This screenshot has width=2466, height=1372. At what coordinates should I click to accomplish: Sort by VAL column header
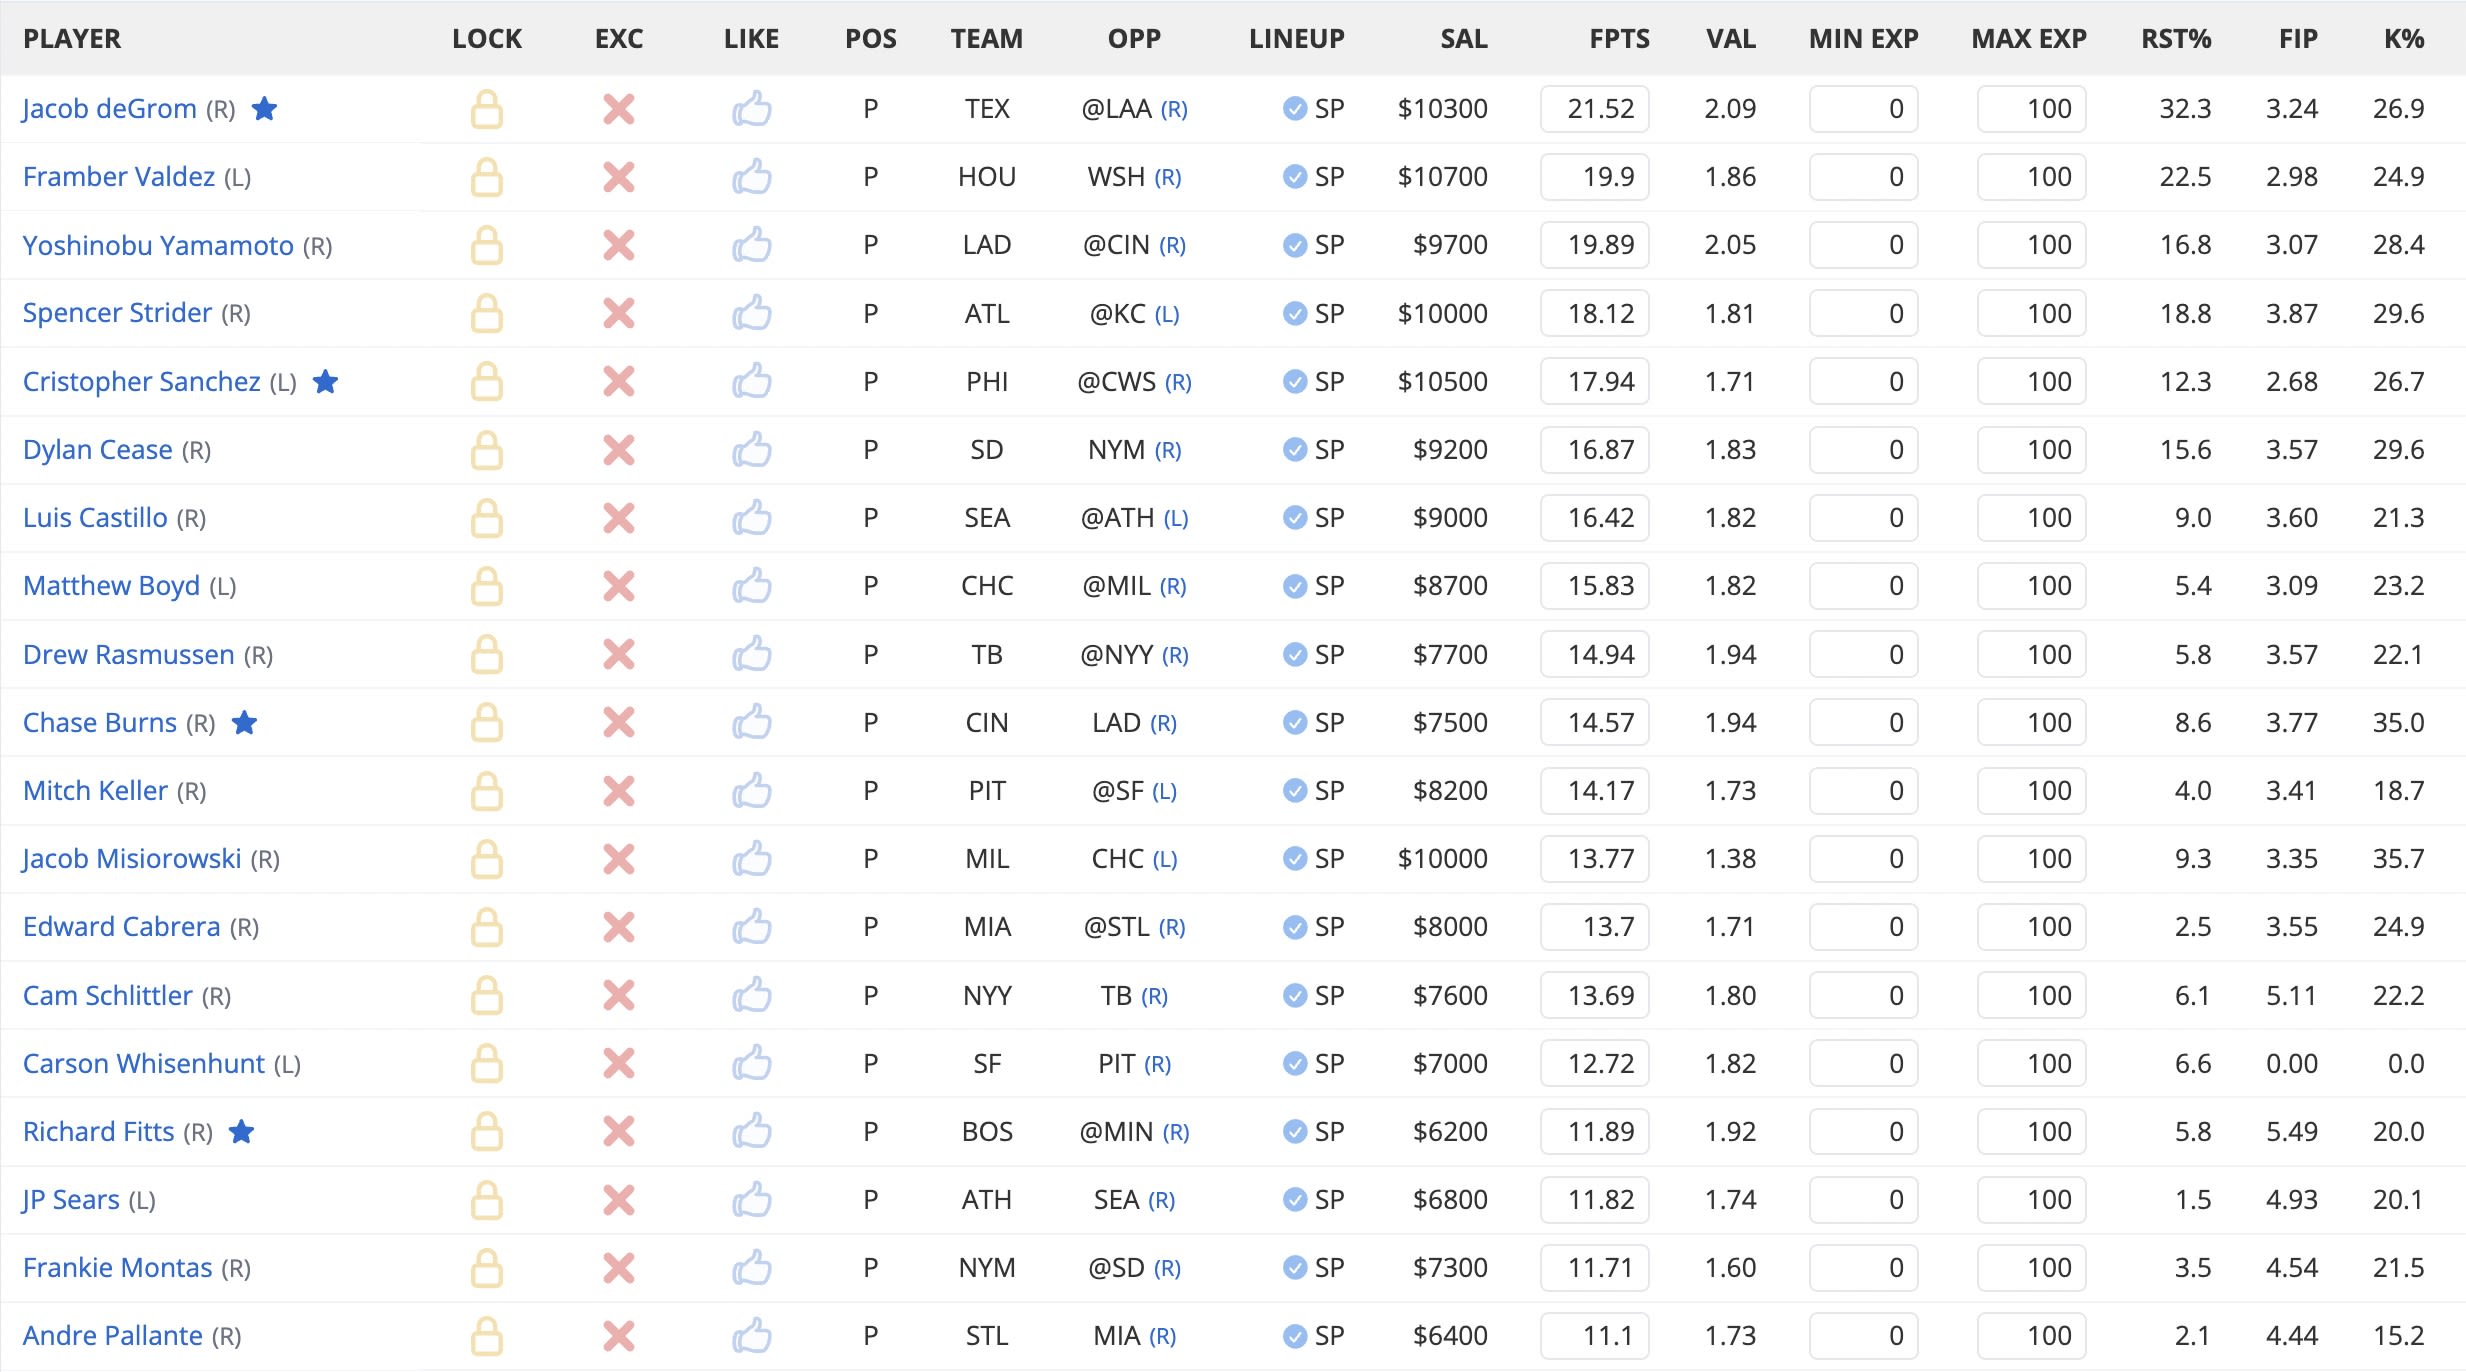[x=1731, y=39]
